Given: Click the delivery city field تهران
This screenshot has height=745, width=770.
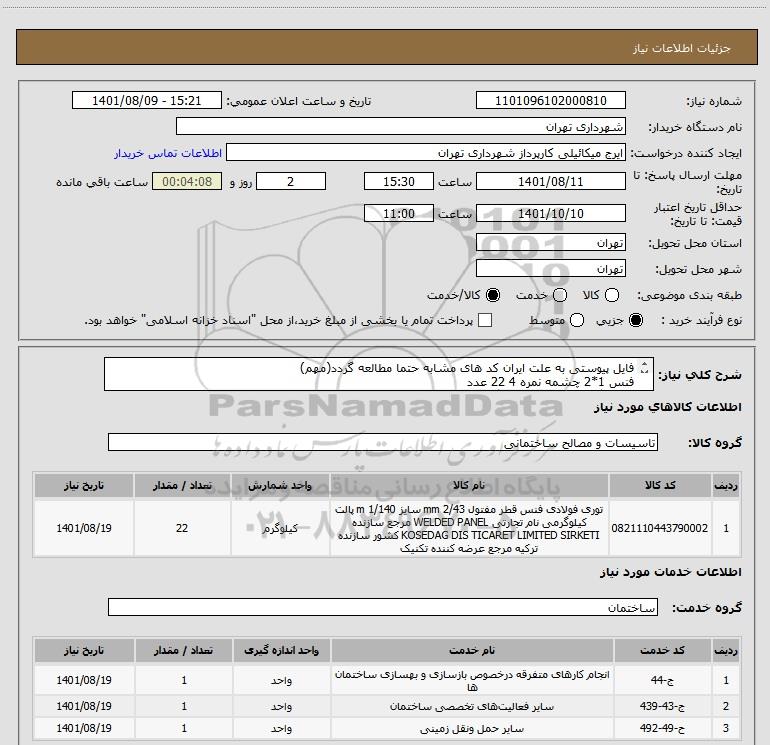Looking at the screenshot, I should (550, 269).
